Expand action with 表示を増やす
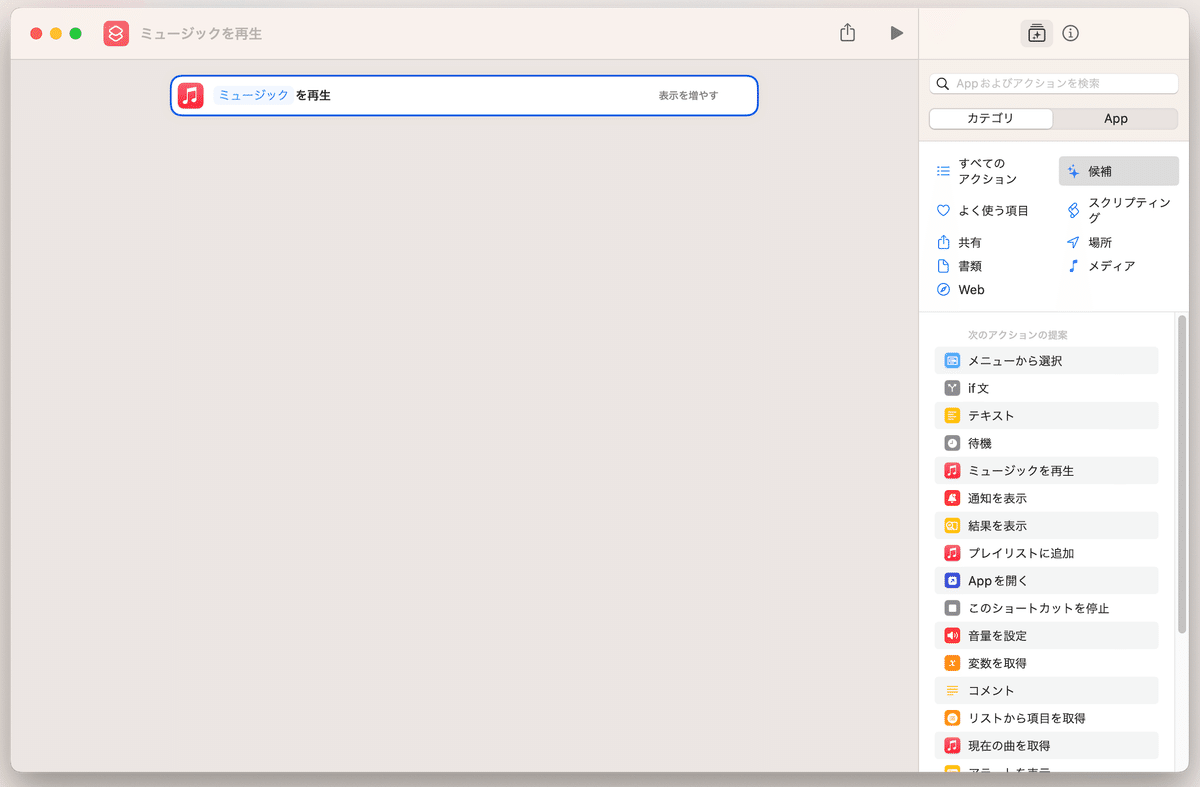Image resolution: width=1200 pixels, height=787 pixels. (x=688, y=95)
